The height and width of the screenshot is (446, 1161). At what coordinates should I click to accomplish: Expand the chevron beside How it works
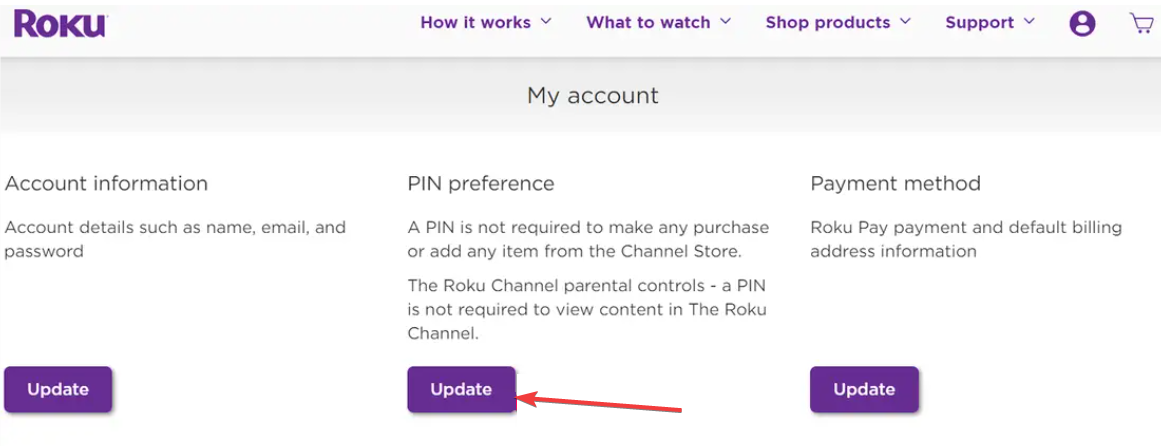[x=546, y=21]
